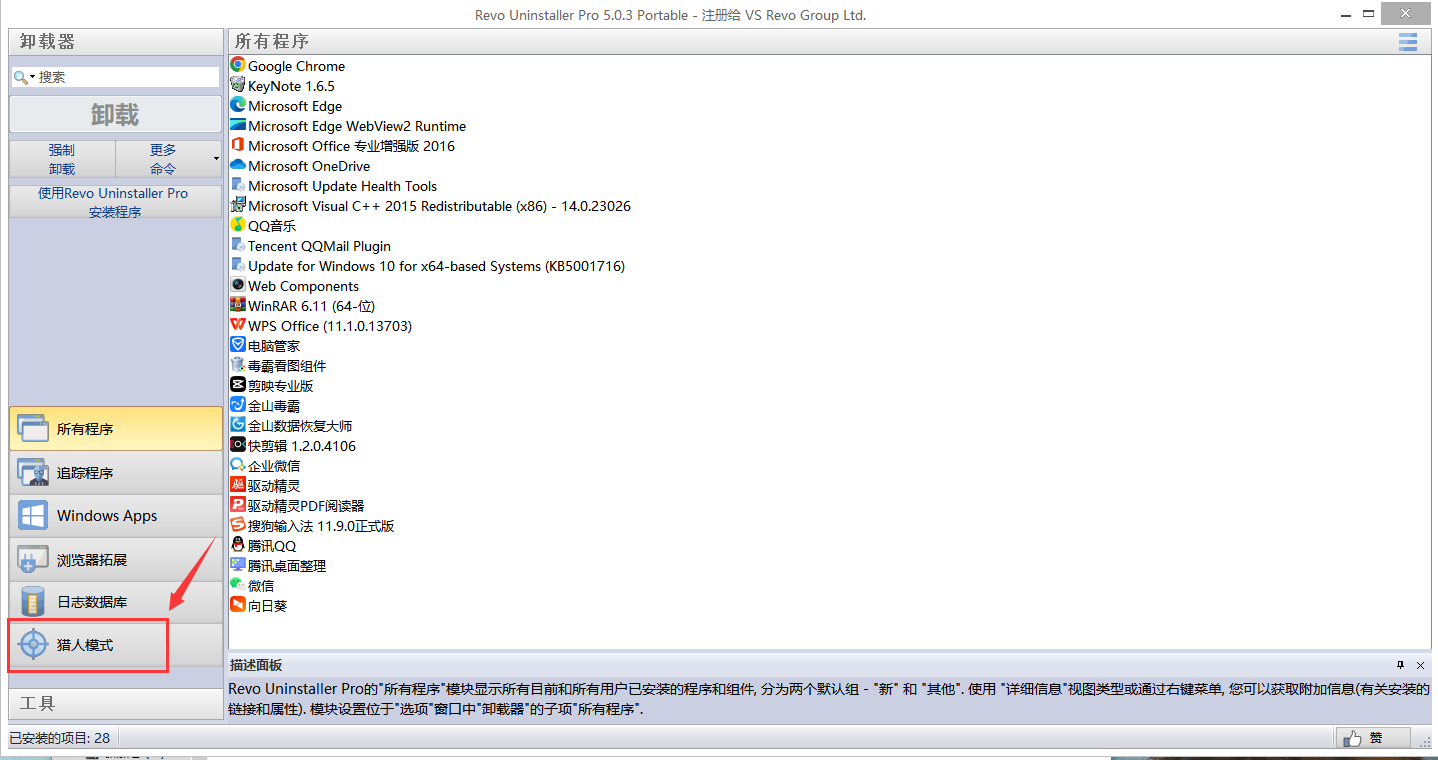This screenshot has height=760, width=1438.
Task: Click the large 卸载 uninstall button
Action: pos(116,114)
